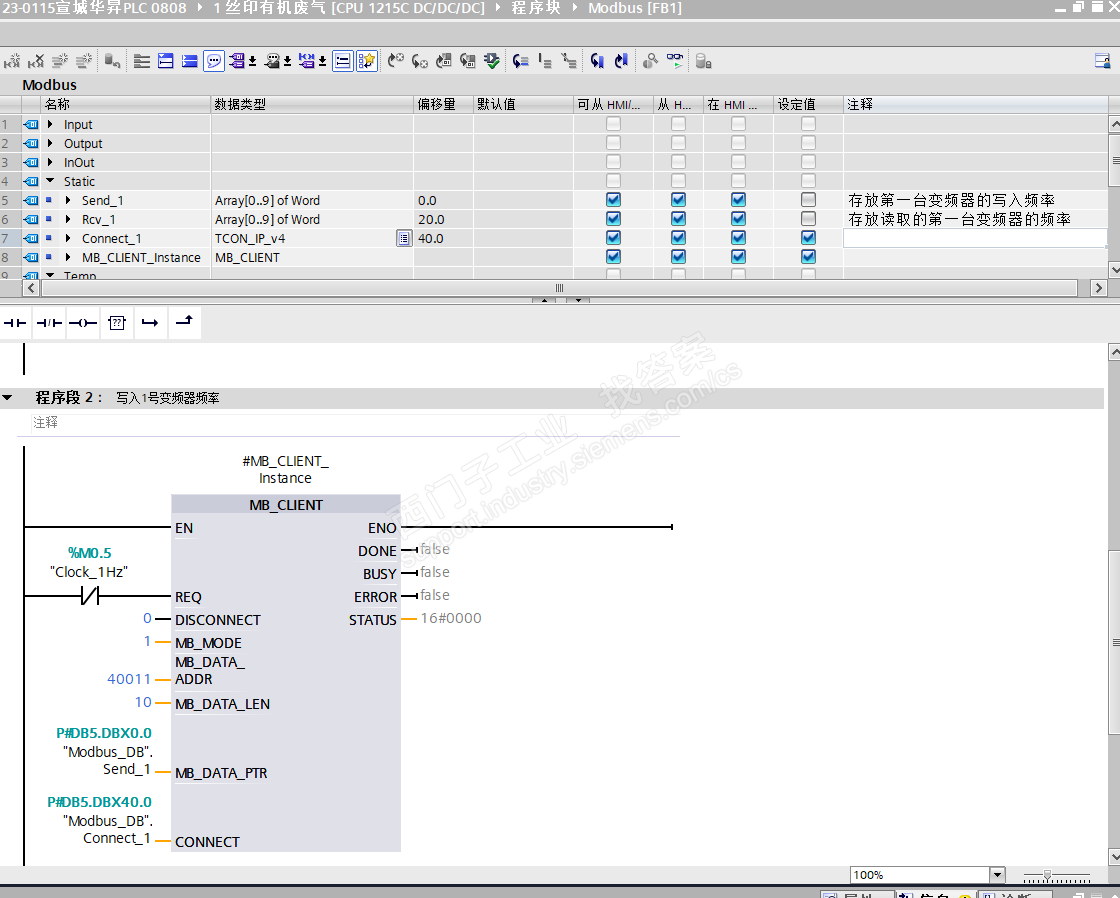This screenshot has width=1120, height=898.
Task: Expand the InOut section
Action: click(x=50, y=162)
